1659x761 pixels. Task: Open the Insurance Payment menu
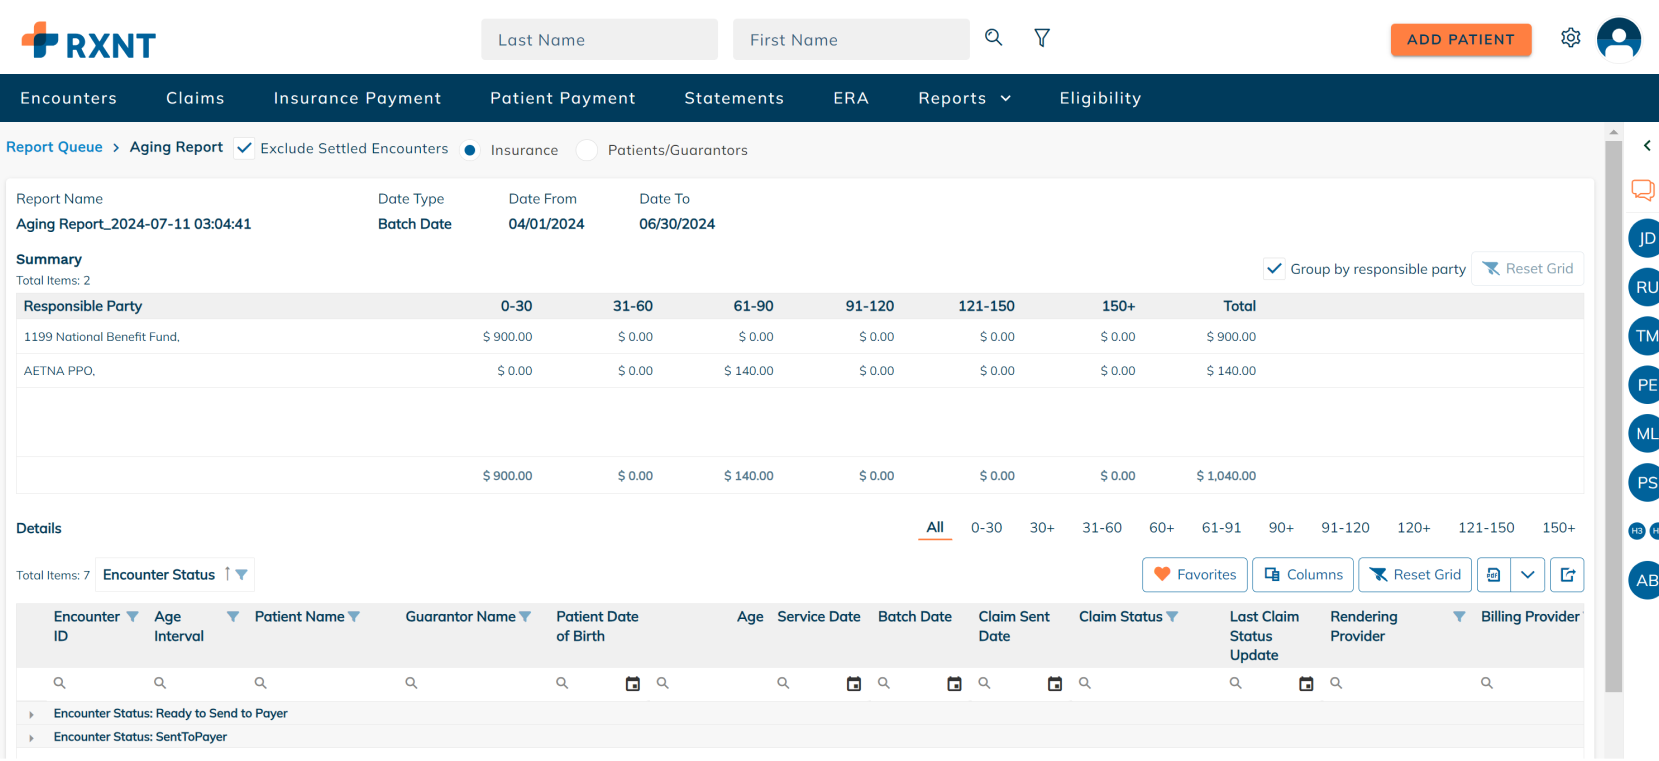[x=357, y=98]
